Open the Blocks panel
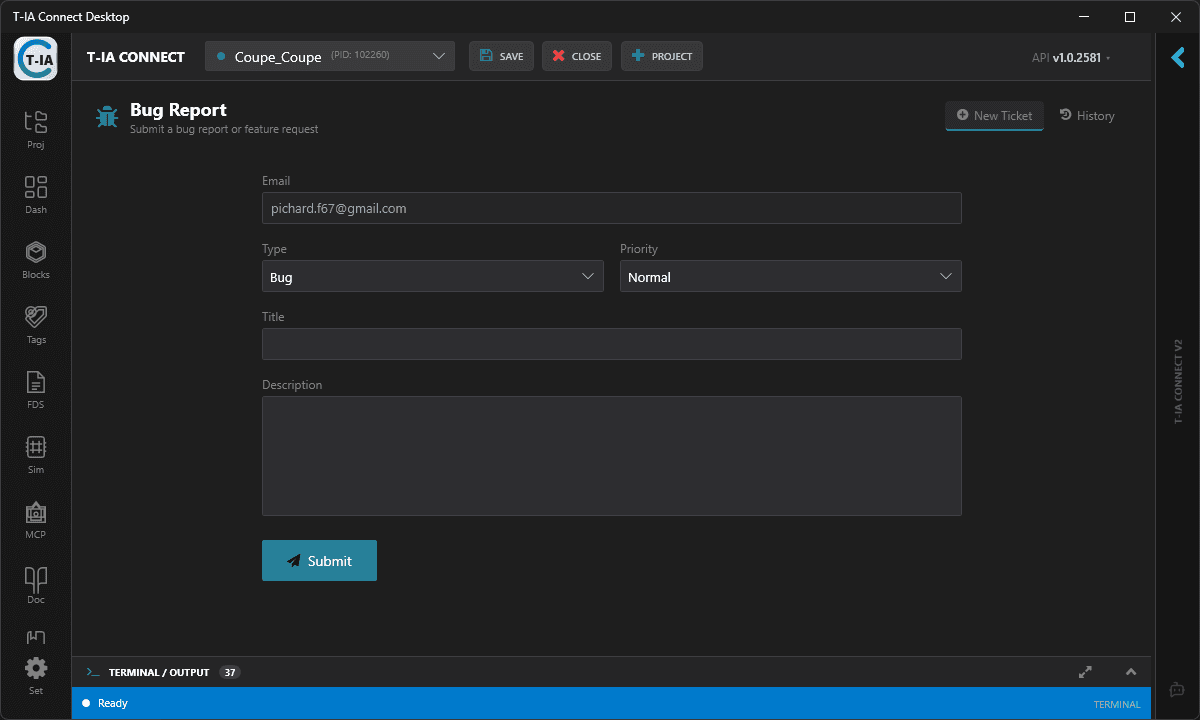Viewport: 1200px width, 720px height. 35,258
